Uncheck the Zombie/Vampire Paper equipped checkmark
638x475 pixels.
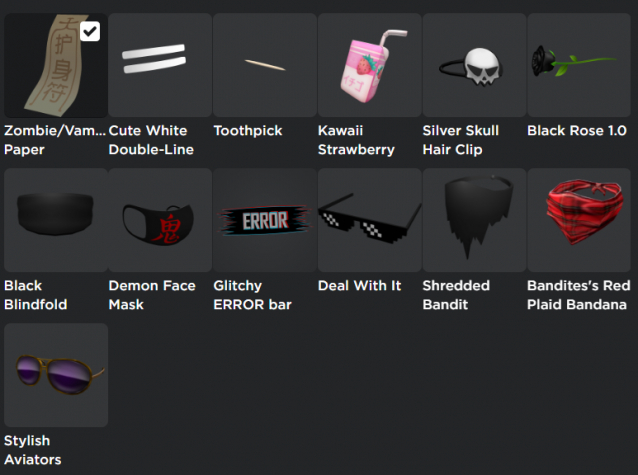point(90,31)
